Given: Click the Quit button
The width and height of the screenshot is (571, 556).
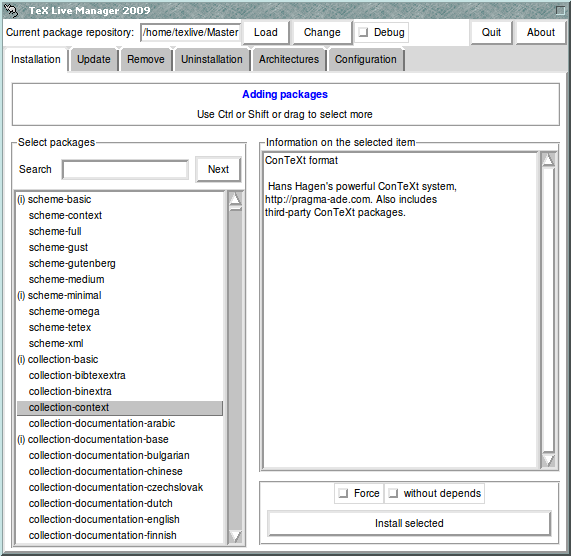Looking at the screenshot, I should pyautogui.click(x=491, y=32).
